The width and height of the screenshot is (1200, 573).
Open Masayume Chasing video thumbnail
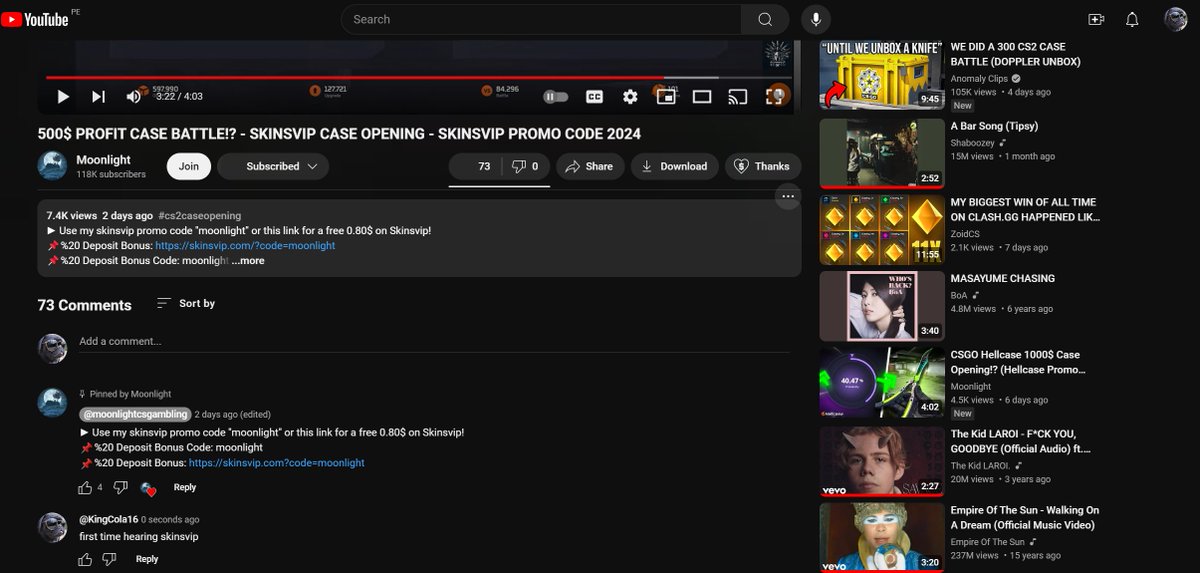pyautogui.click(x=881, y=306)
